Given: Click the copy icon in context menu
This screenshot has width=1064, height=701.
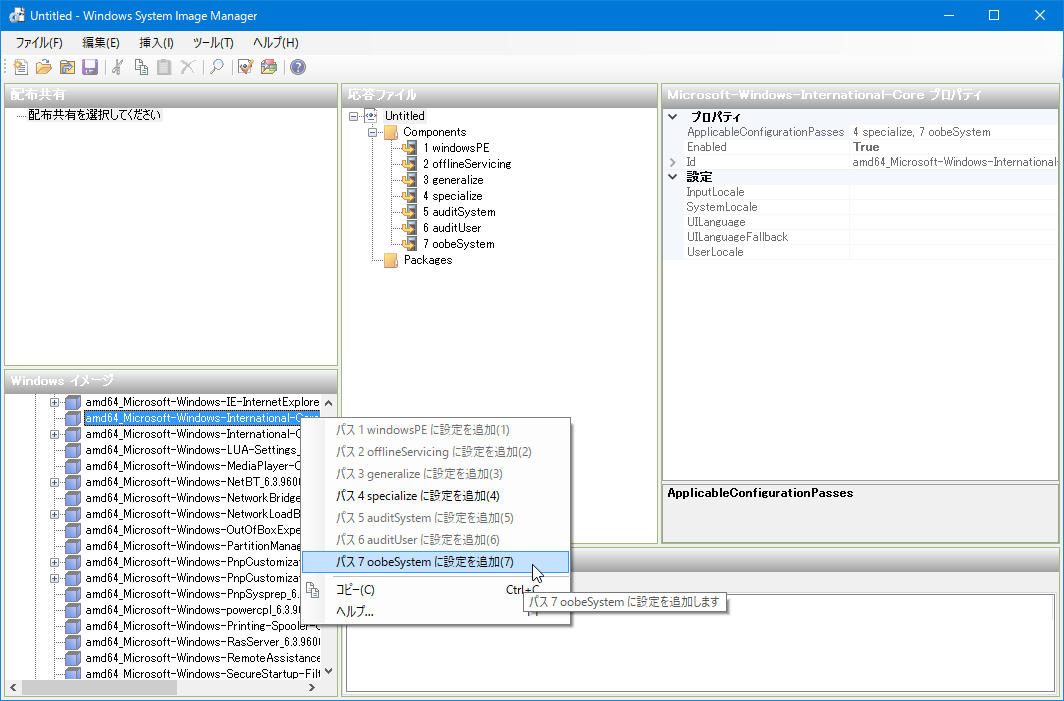Looking at the screenshot, I should click(312, 590).
